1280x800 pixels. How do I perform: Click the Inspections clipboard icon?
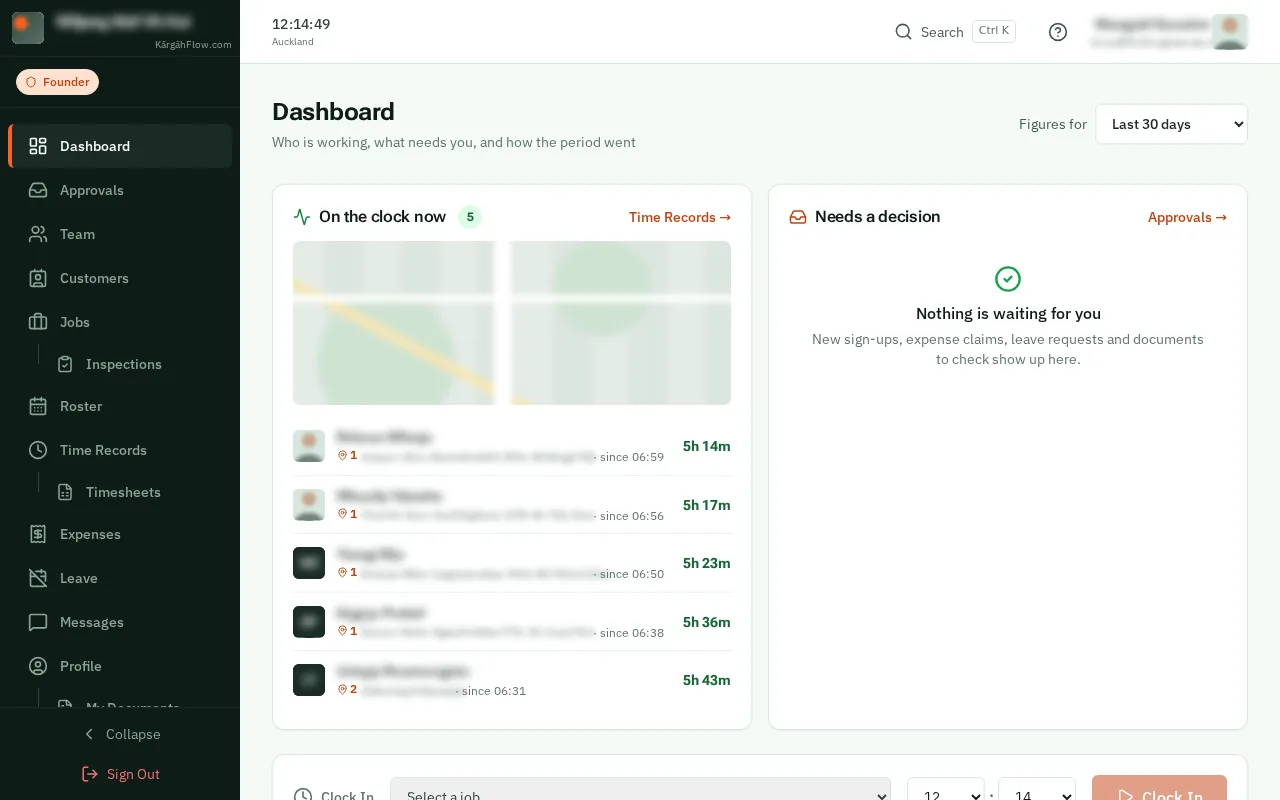[x=65, y=364]
